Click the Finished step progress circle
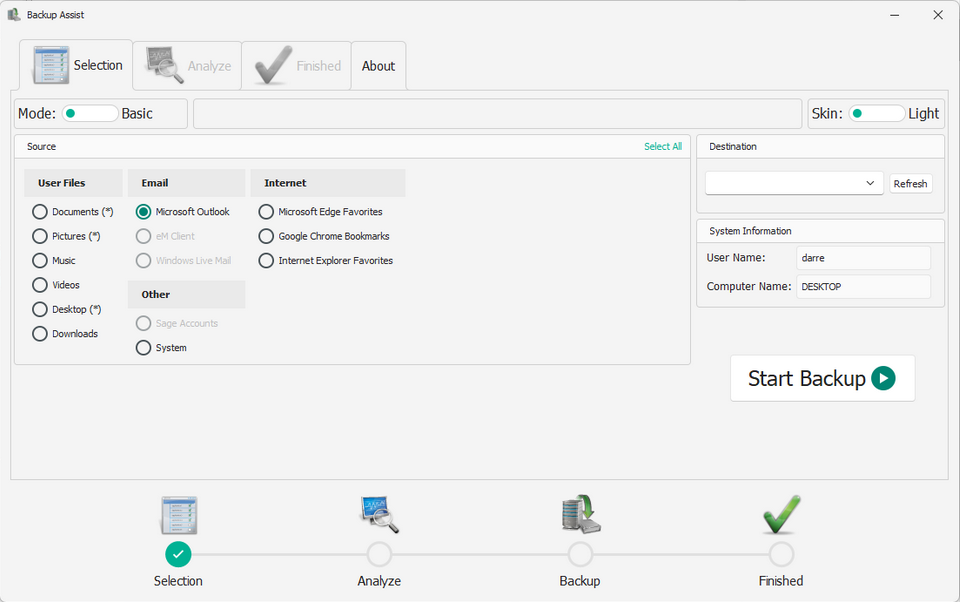 pyautogui.click(x=781, y=554)
